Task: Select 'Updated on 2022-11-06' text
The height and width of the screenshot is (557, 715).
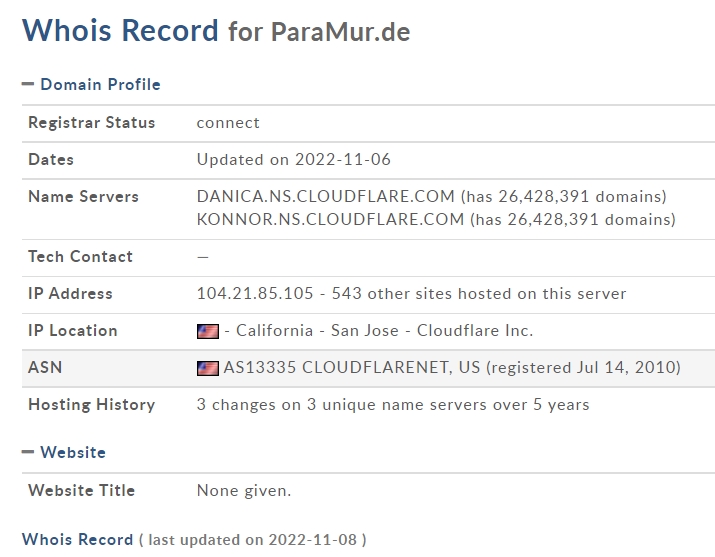Action: (x=294, y=160)
